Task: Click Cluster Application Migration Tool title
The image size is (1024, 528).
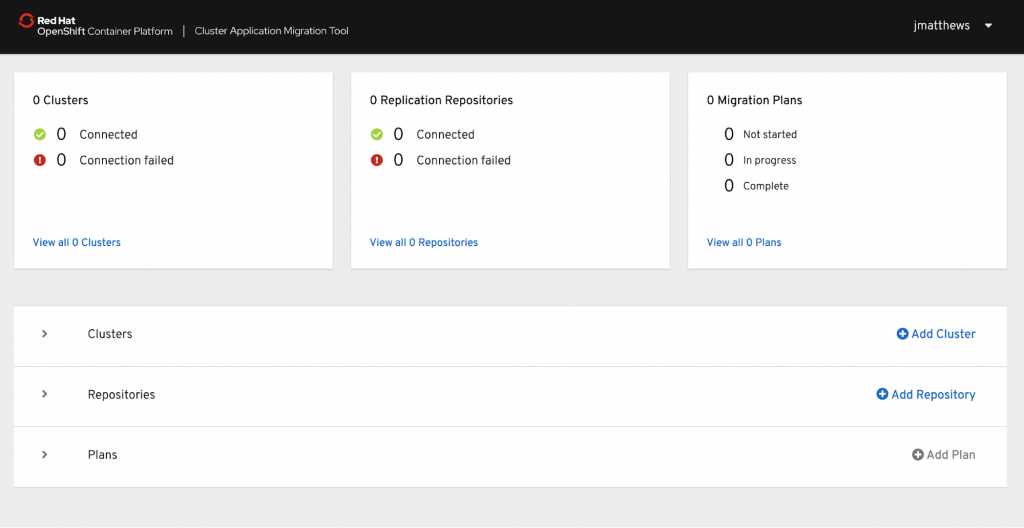Action: [271, 31]
